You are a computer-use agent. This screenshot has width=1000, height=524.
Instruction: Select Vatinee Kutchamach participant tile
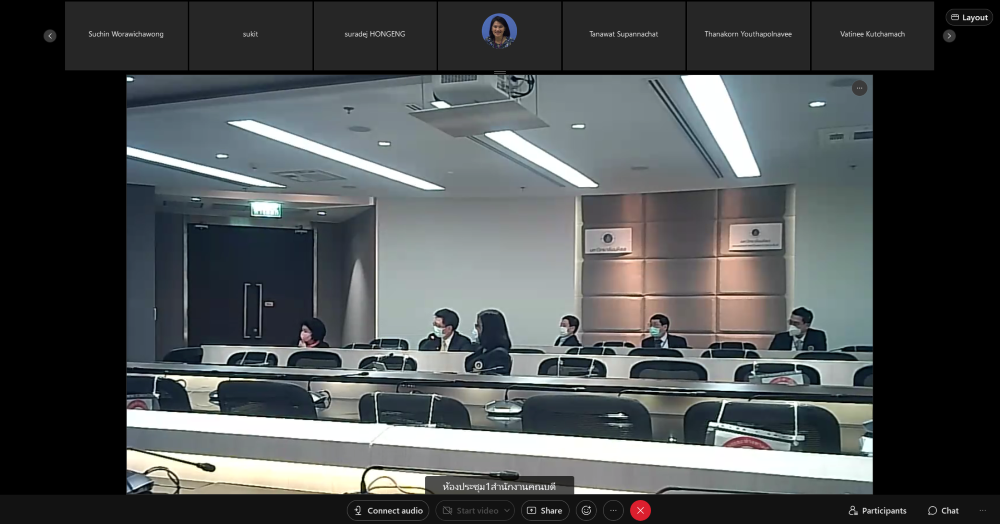coord(872,35)
